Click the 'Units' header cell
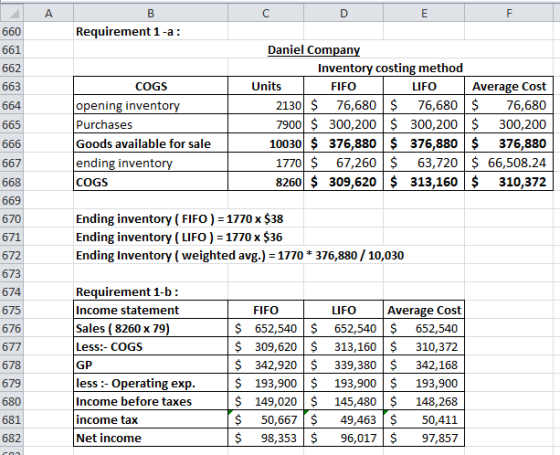Screen dimensions: 560x455 point(266,86)
